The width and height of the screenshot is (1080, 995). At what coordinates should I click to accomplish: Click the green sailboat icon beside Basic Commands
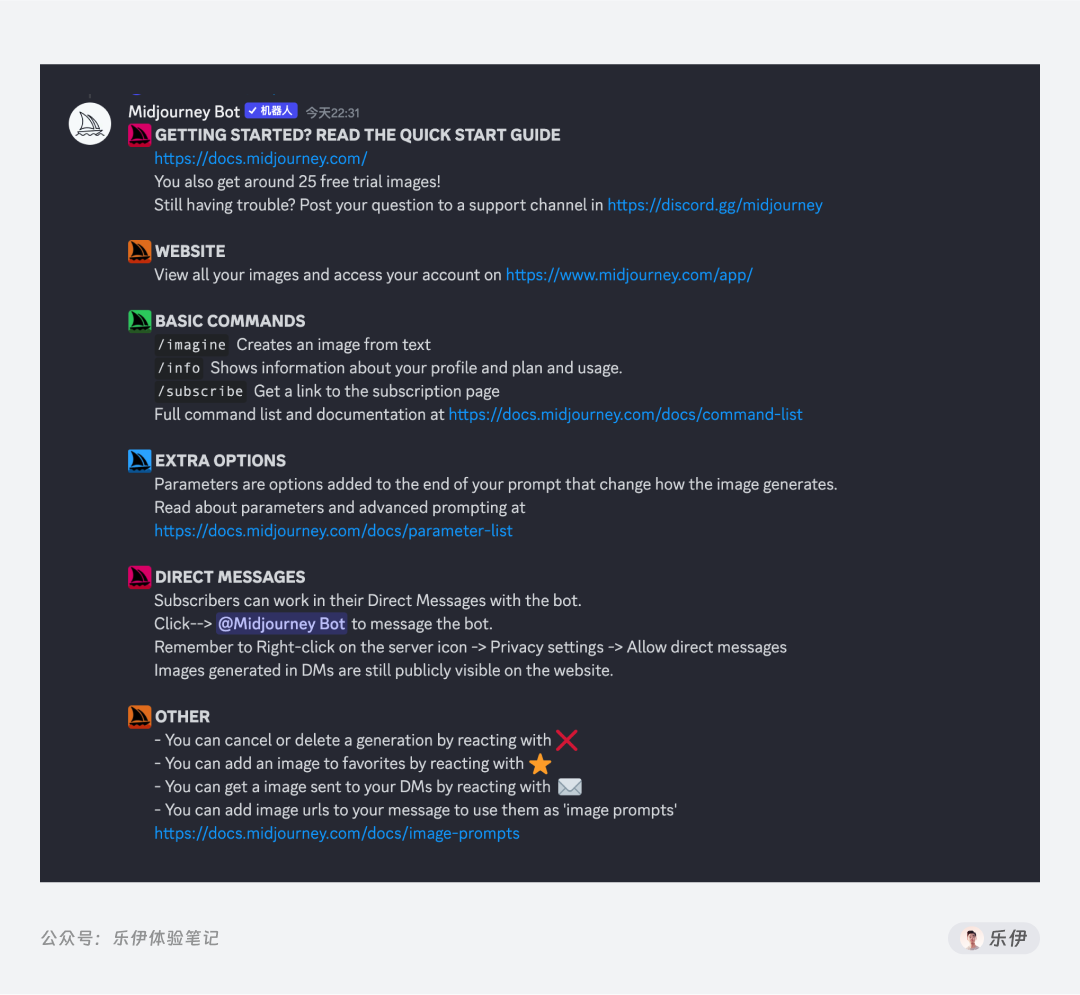tap(139, 321)
